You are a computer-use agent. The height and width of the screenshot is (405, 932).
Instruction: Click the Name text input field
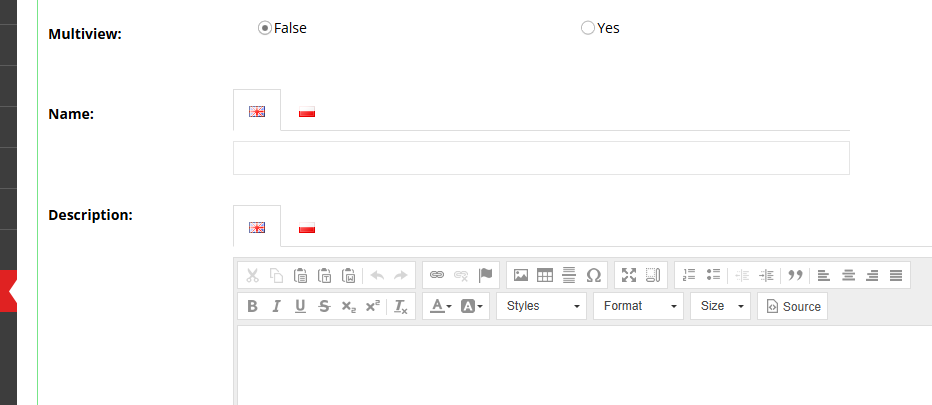(x=541, y=158)
